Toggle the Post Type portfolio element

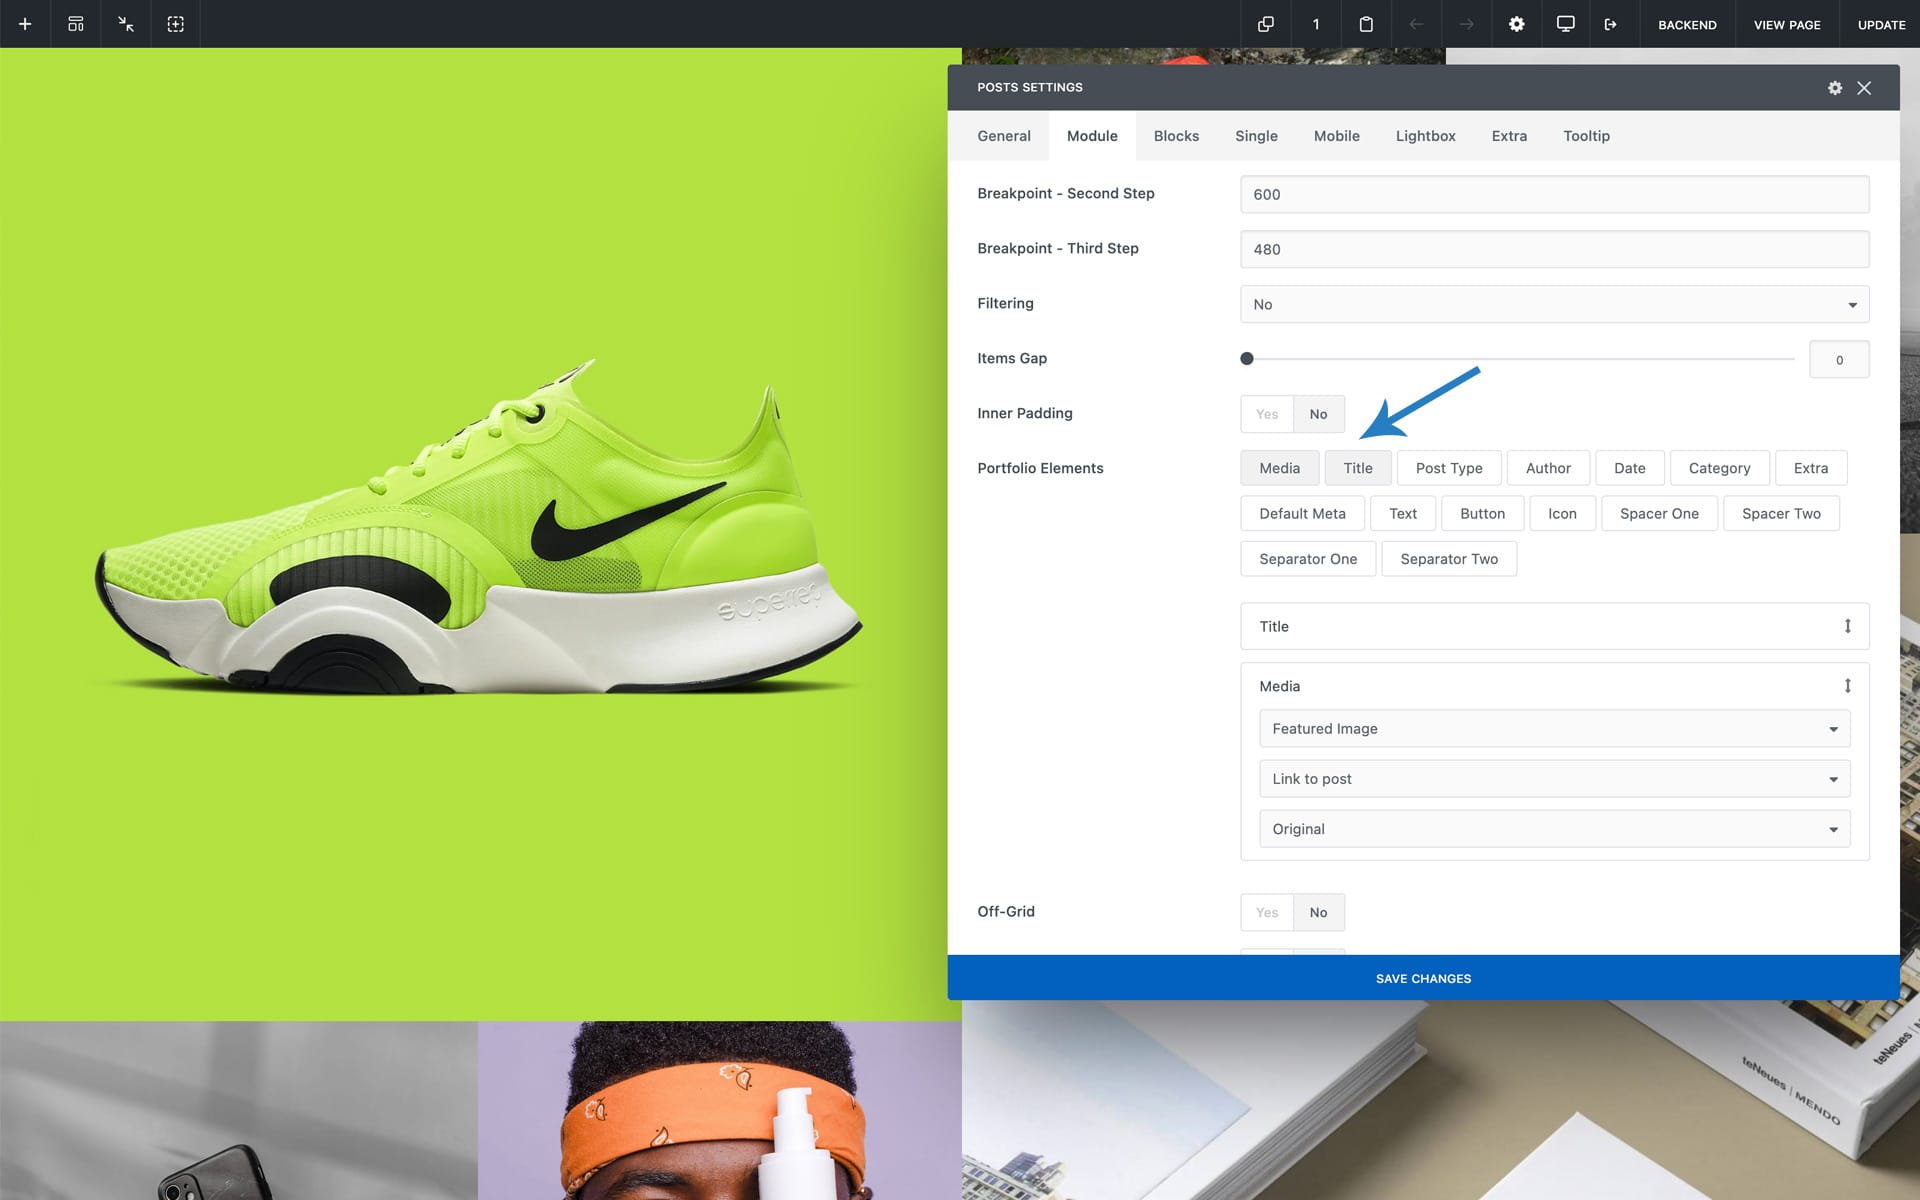click(1449, 468)
